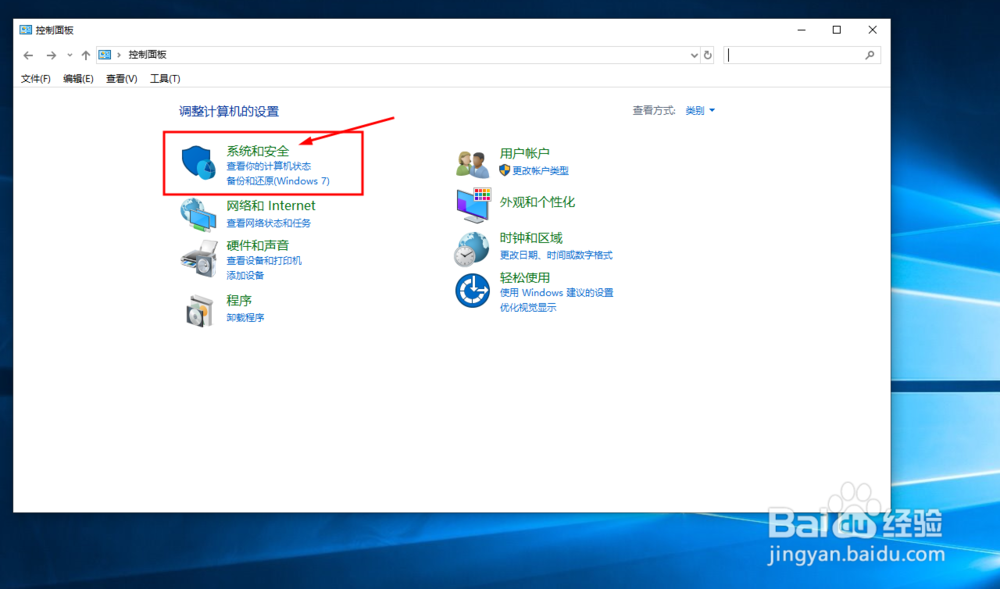Click 查看设备和打印机 link
Screen dimensions: 1000x589
[x=264, y=261]
